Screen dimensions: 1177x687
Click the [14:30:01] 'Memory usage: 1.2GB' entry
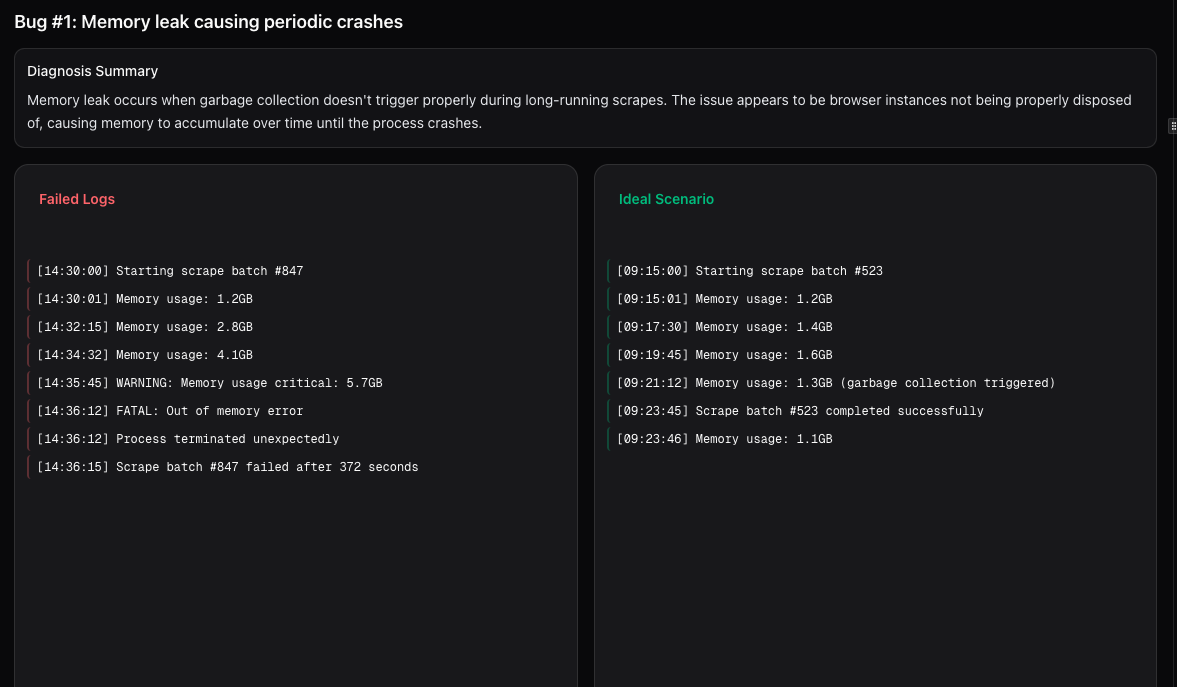pos(145,299)
